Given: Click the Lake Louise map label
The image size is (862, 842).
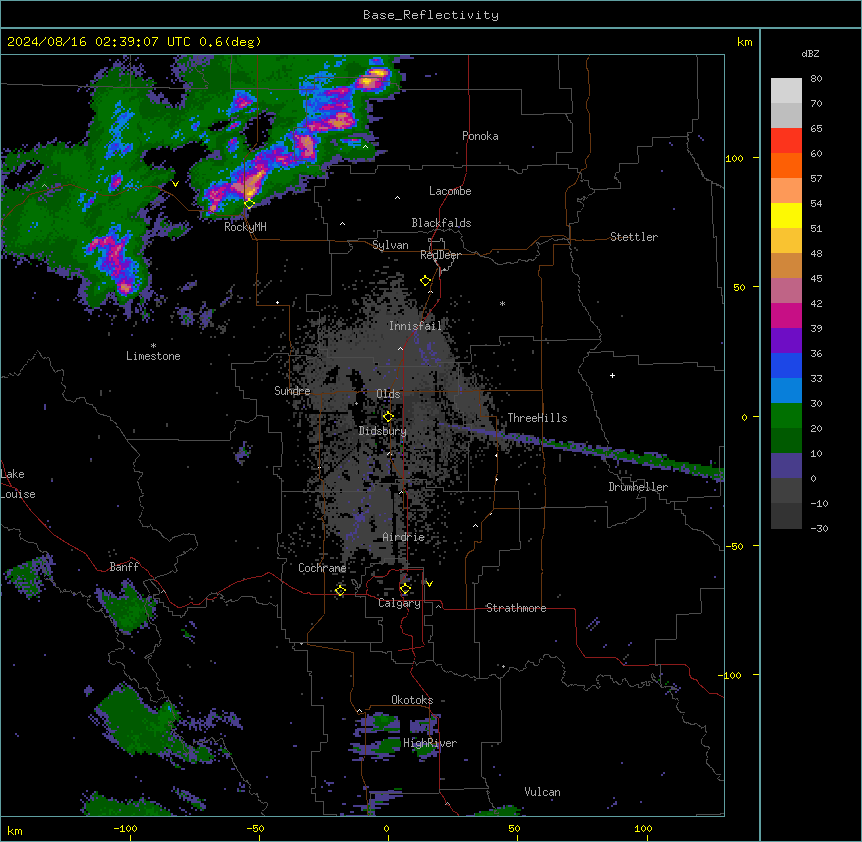Looking at the screenshot, I should pos(18,484).
